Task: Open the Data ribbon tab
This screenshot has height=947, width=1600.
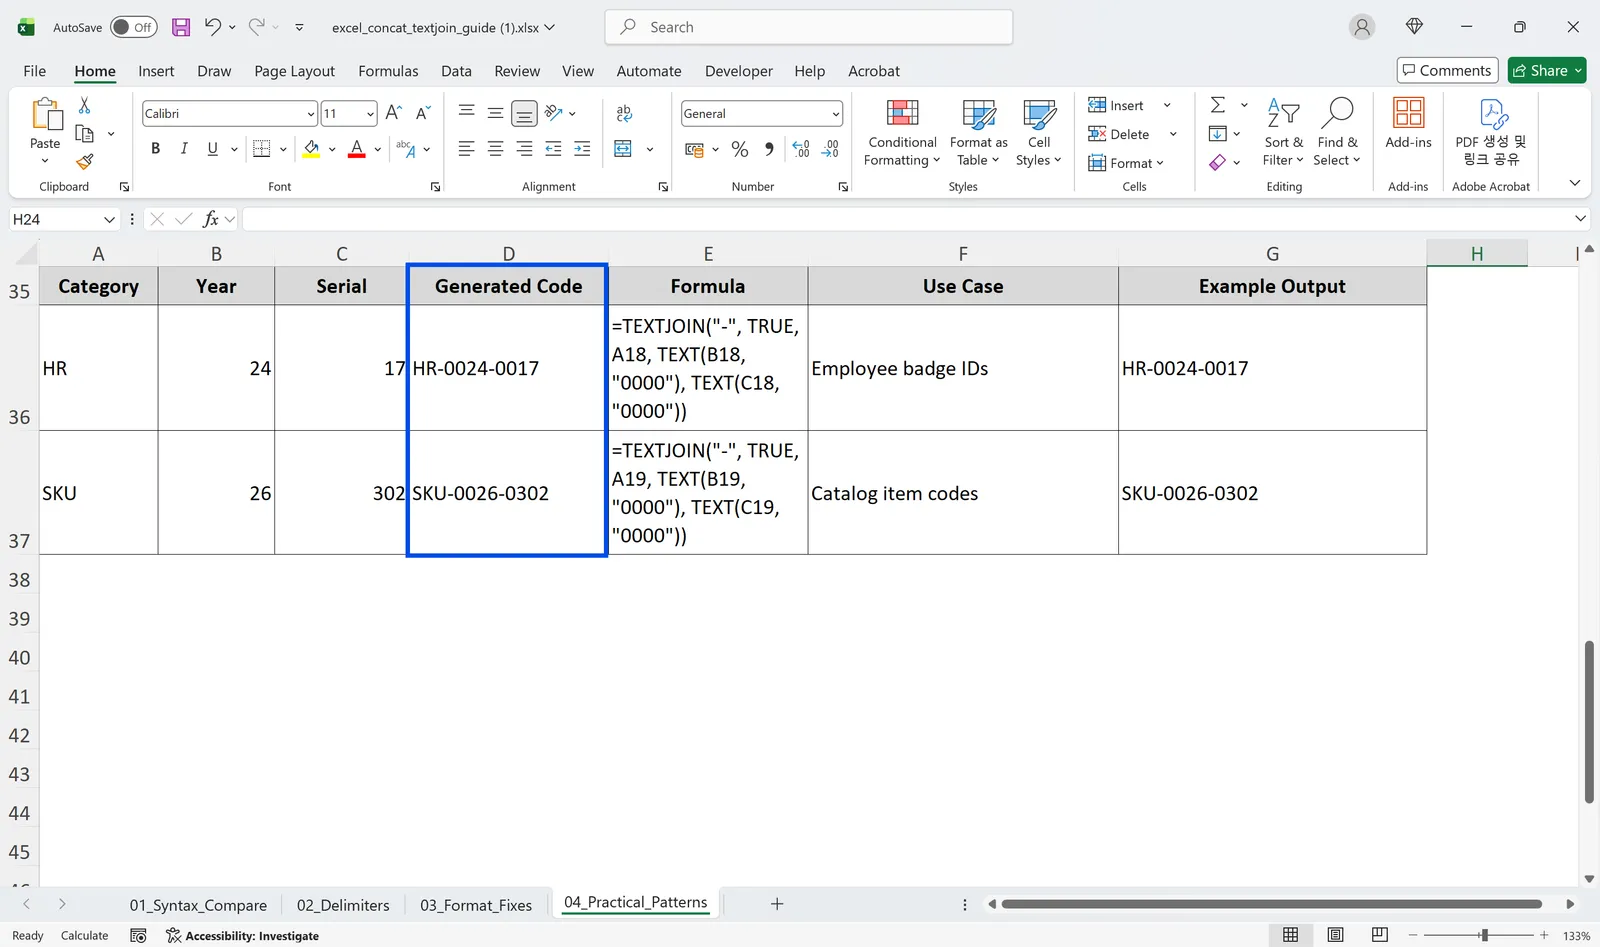Action: coord(456,71)
